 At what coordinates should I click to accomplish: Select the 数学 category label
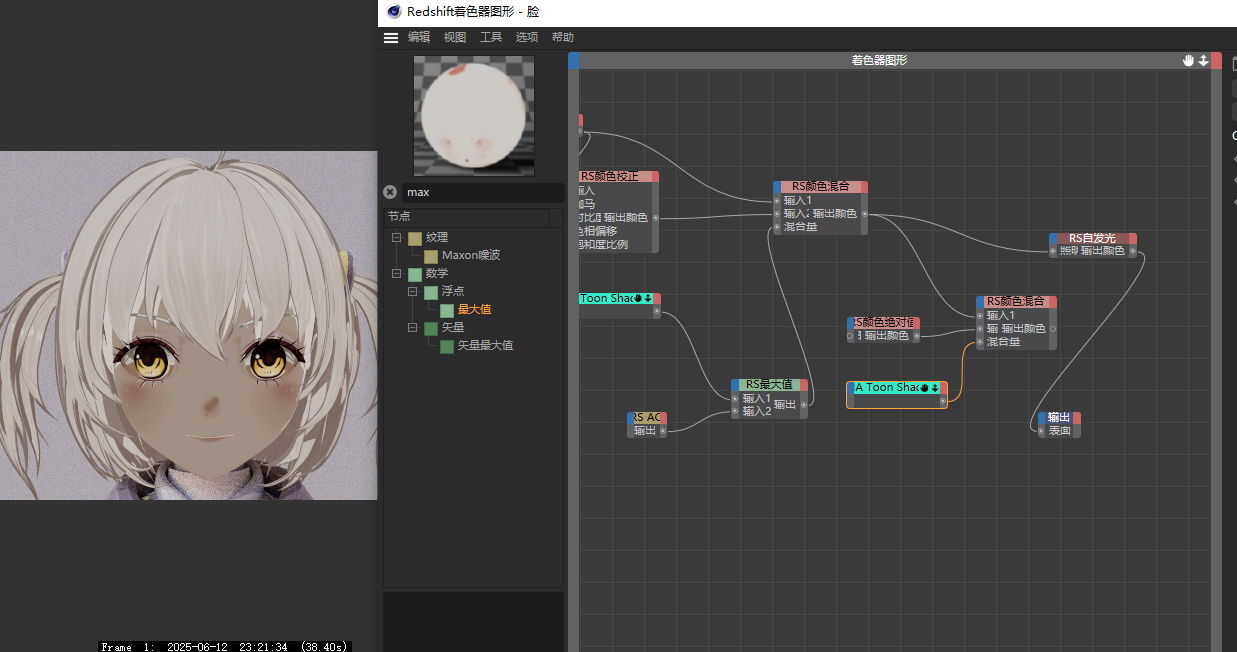pos(437,274)
